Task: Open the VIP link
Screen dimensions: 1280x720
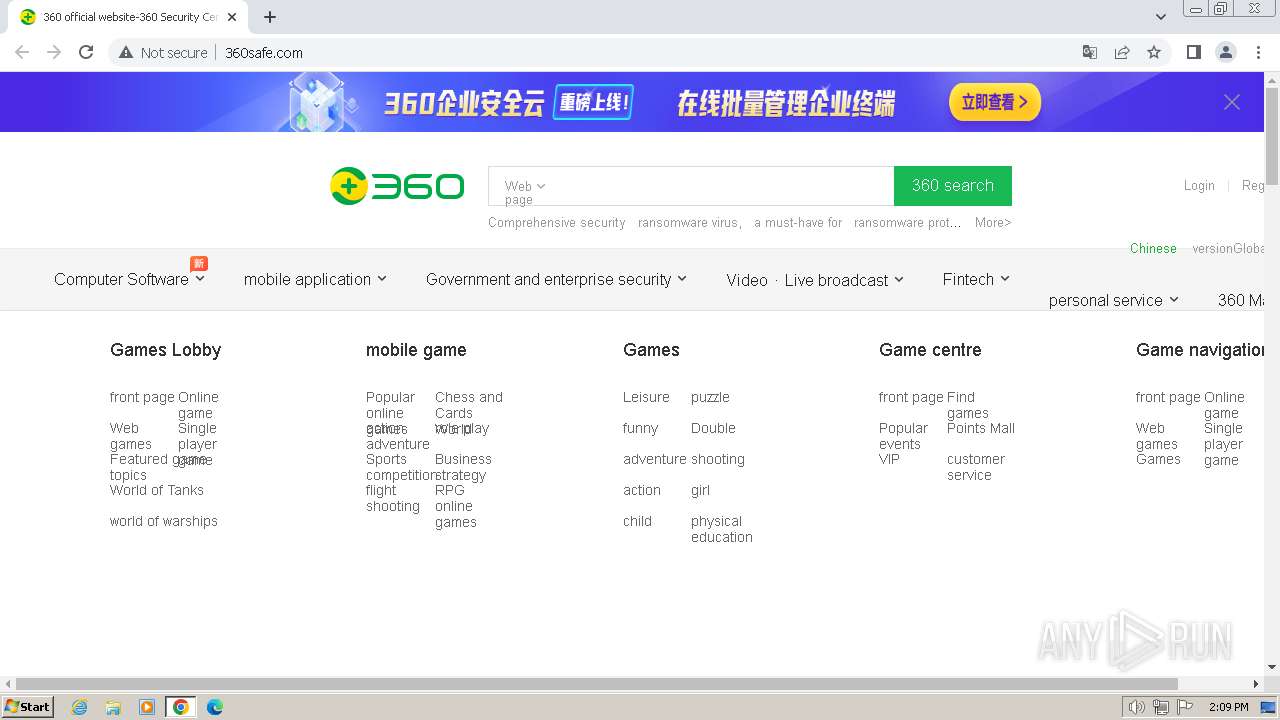Action: pos(889,459)
